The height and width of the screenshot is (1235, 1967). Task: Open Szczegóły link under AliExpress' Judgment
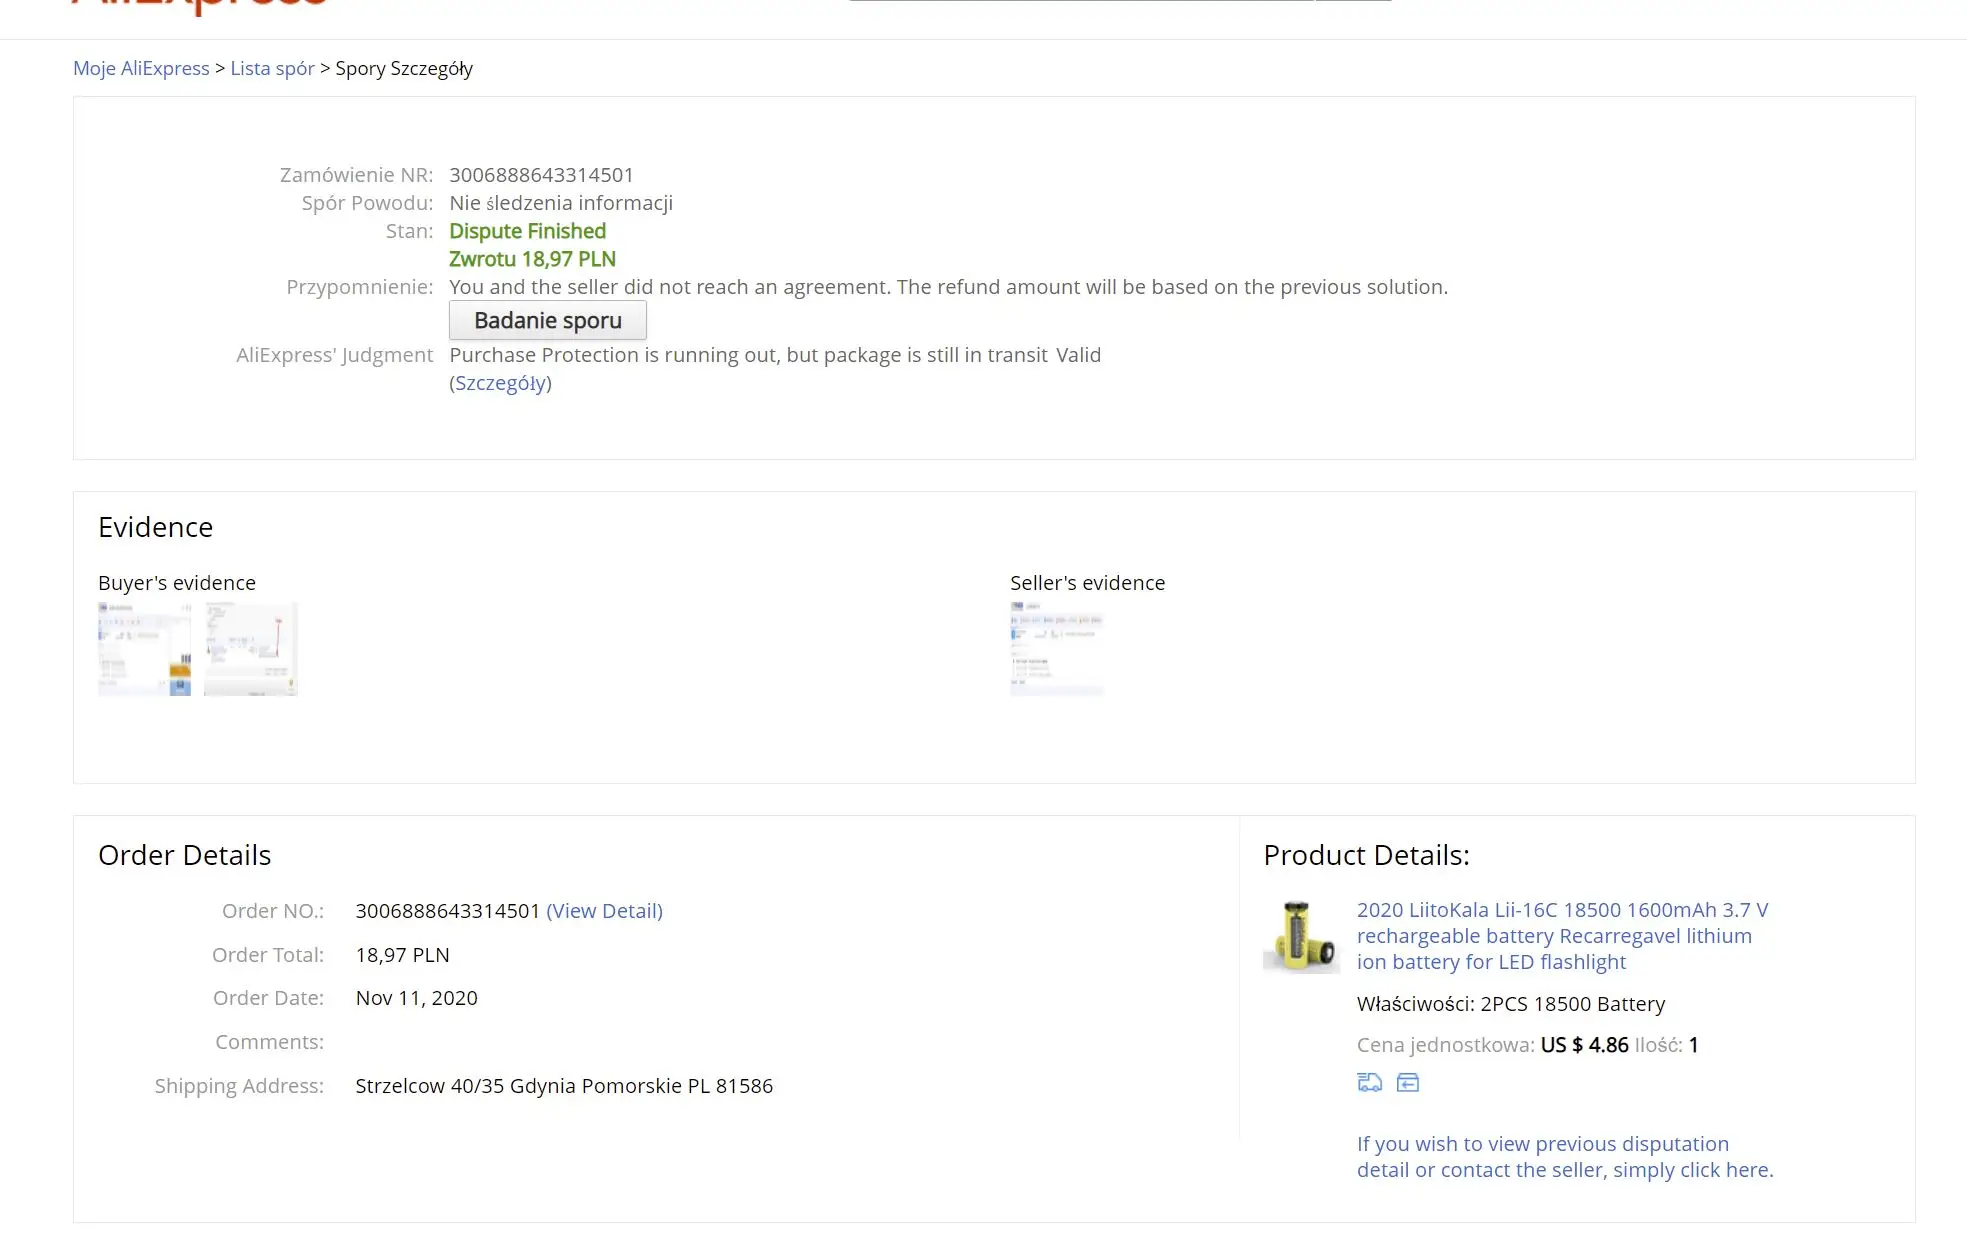500,383
